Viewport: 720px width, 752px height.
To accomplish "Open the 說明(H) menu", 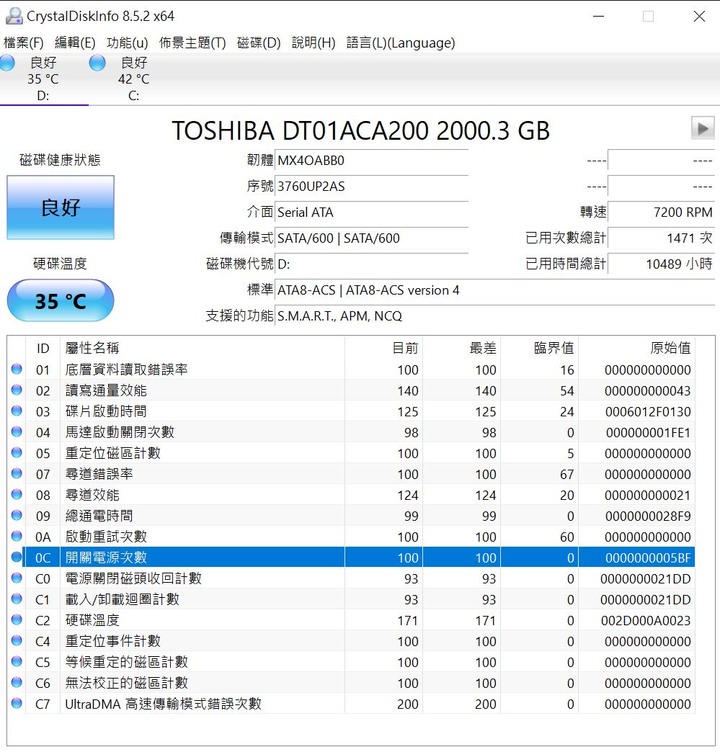I will [x=313, y=43].
